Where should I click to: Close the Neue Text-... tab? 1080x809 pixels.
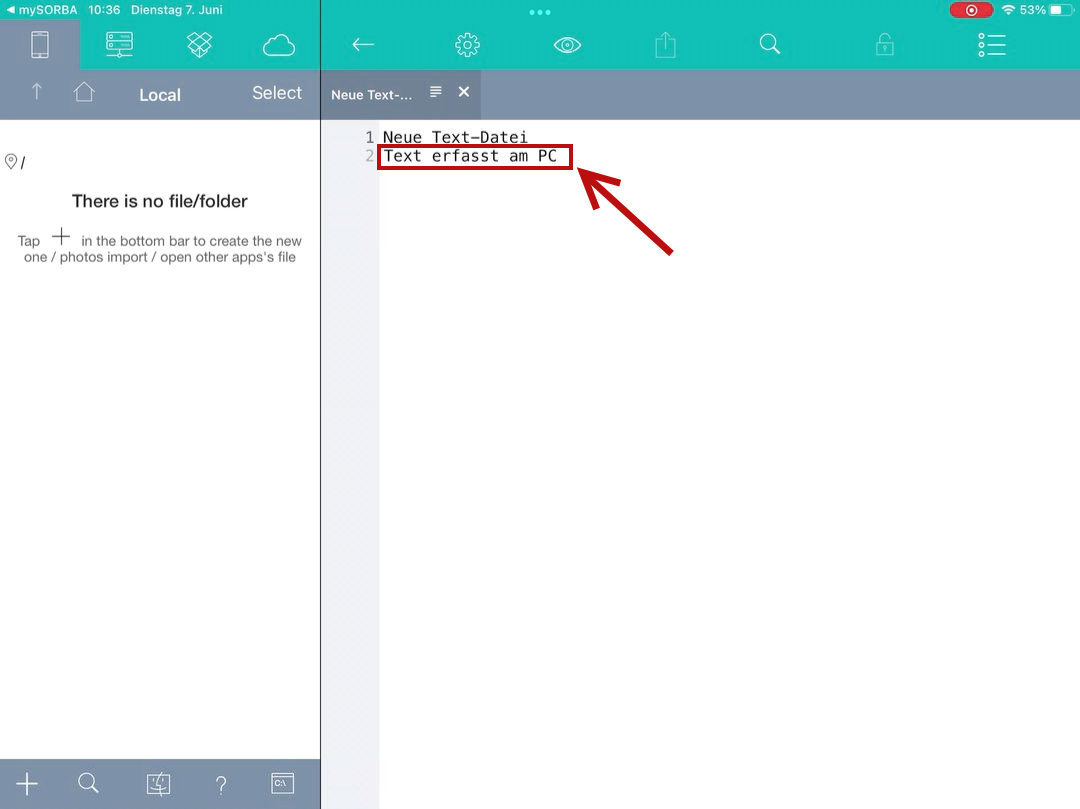point(464,92)
